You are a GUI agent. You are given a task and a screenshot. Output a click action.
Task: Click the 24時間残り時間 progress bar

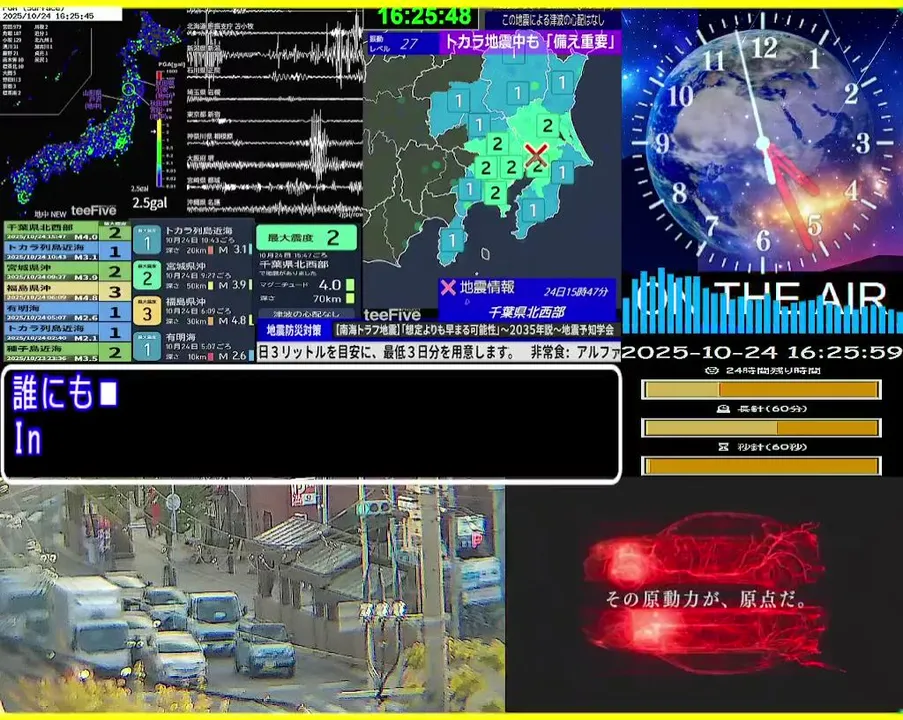[761, 389]
